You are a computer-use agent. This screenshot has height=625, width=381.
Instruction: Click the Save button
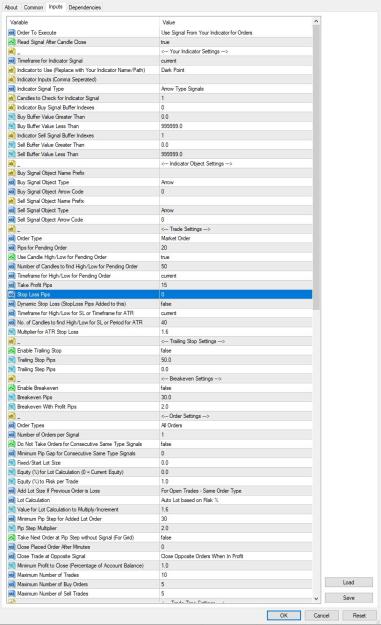pos(349,597)
